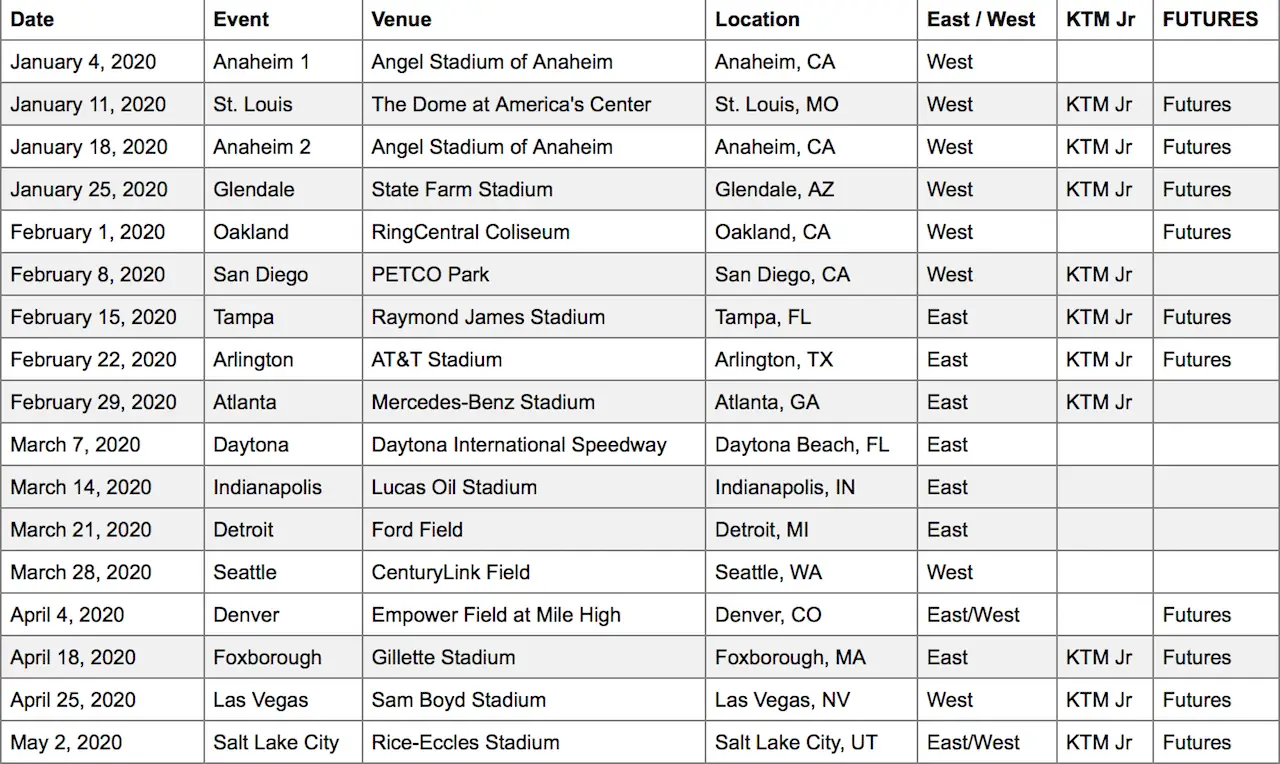This screenshot has width=1280, height=764.
Task: Select The Dome at America's Center cell
Action: tap(534, 104)
